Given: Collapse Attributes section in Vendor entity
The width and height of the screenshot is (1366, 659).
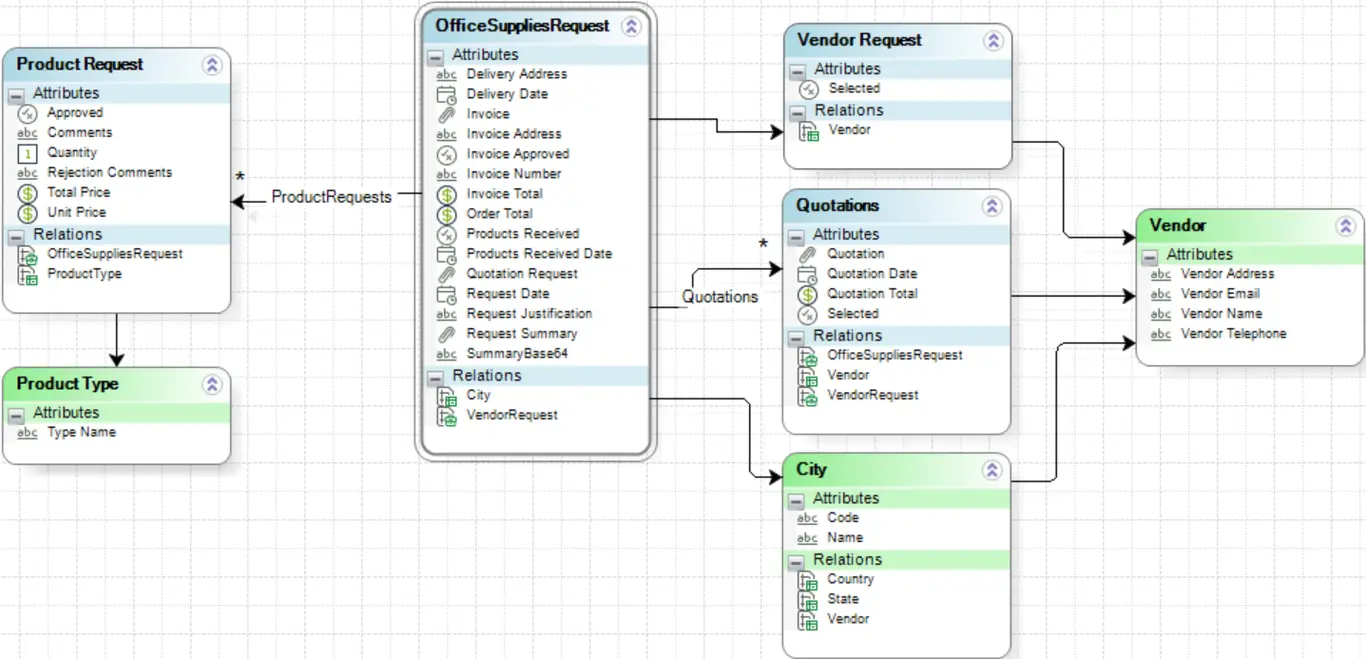Looking at the screenshot, I should tap(1150, 256).
